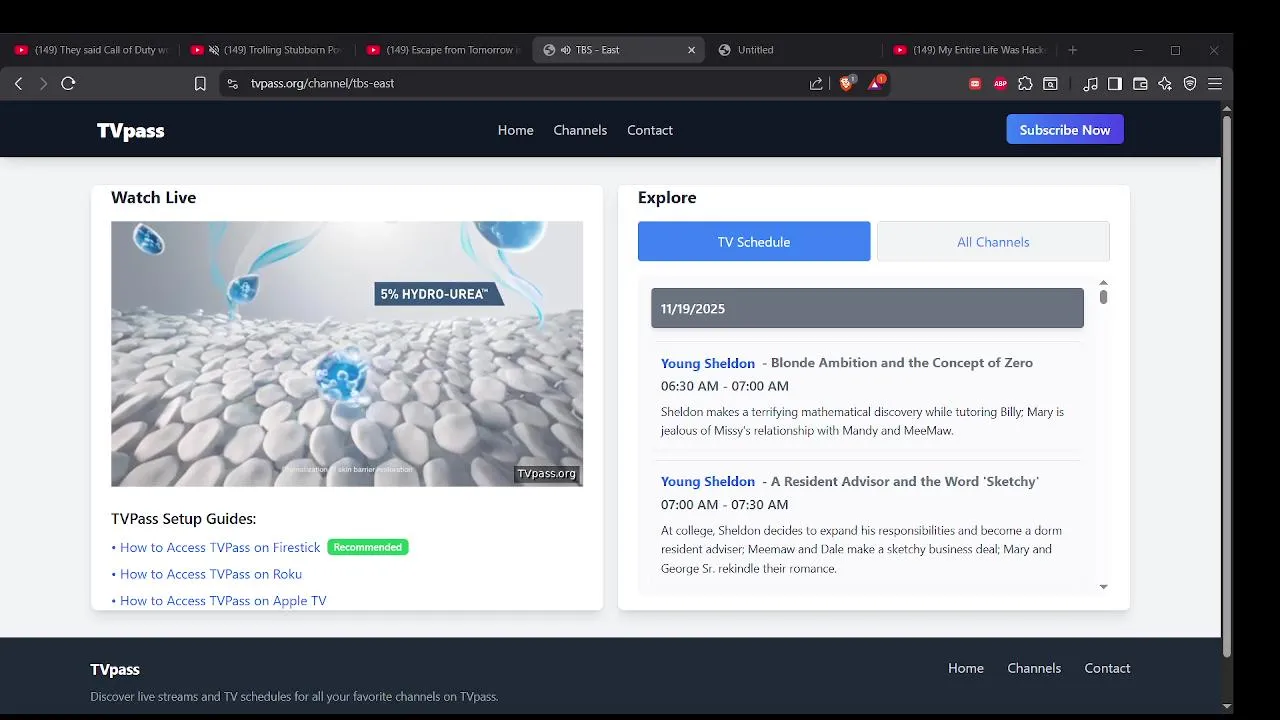Viewport: 1280px width, 720px height.
Task: Minimize the browser window
Action: (1138, 50)
